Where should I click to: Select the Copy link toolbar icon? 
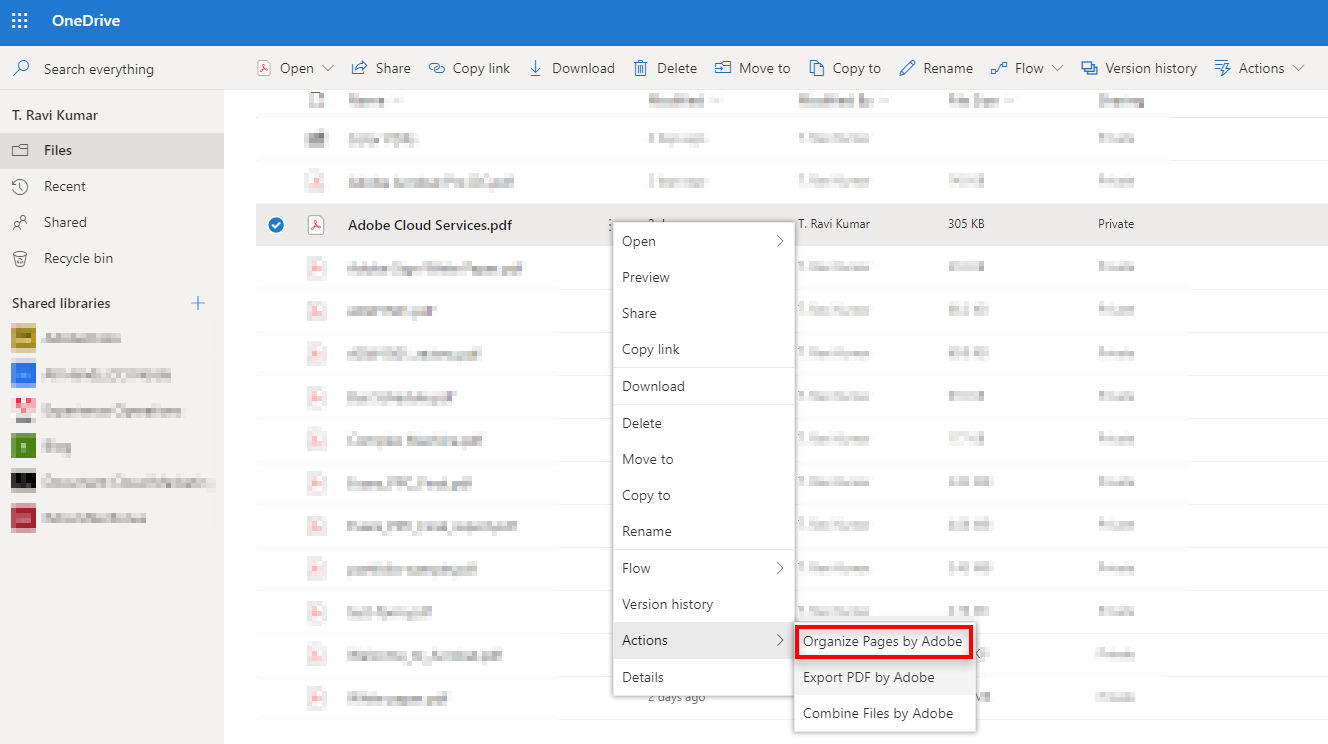[x=437, y=67]
